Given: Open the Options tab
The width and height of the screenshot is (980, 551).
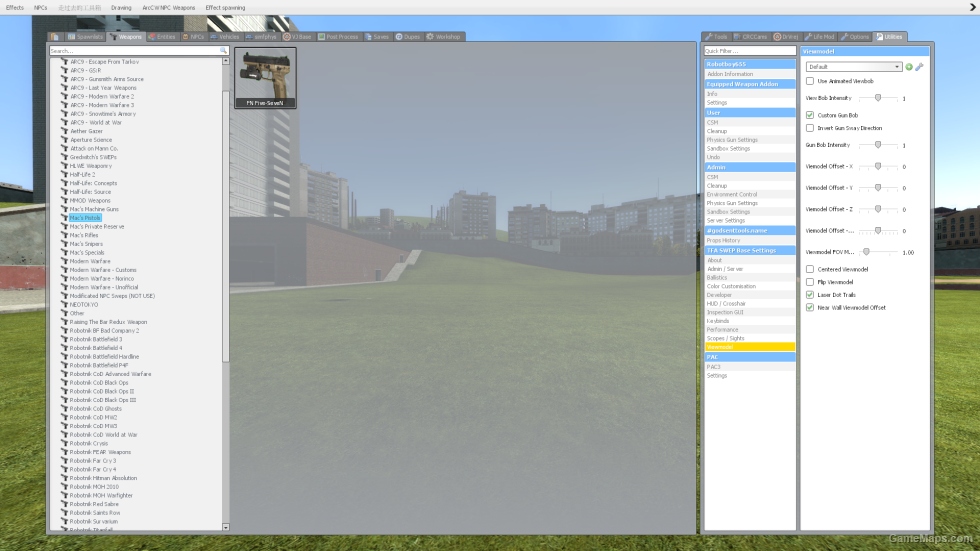Looking at the screenshot, I should (855, 37).
